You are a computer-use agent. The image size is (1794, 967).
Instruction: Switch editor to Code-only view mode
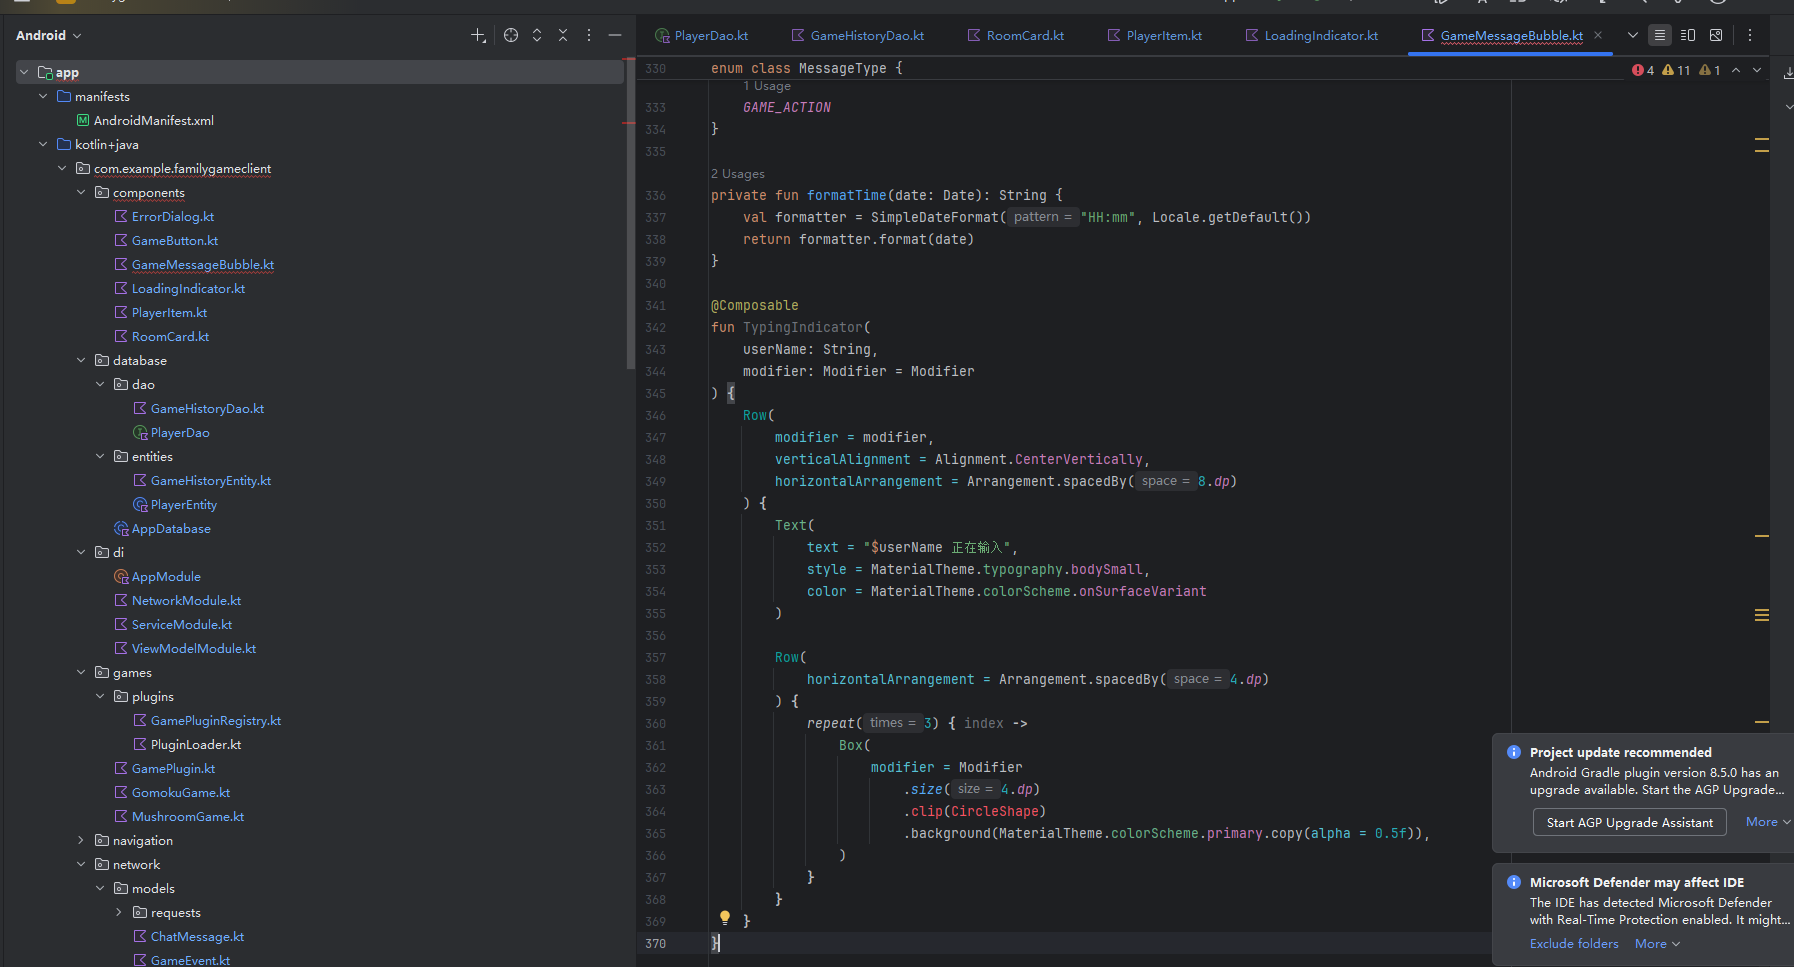click(1660, 35)
